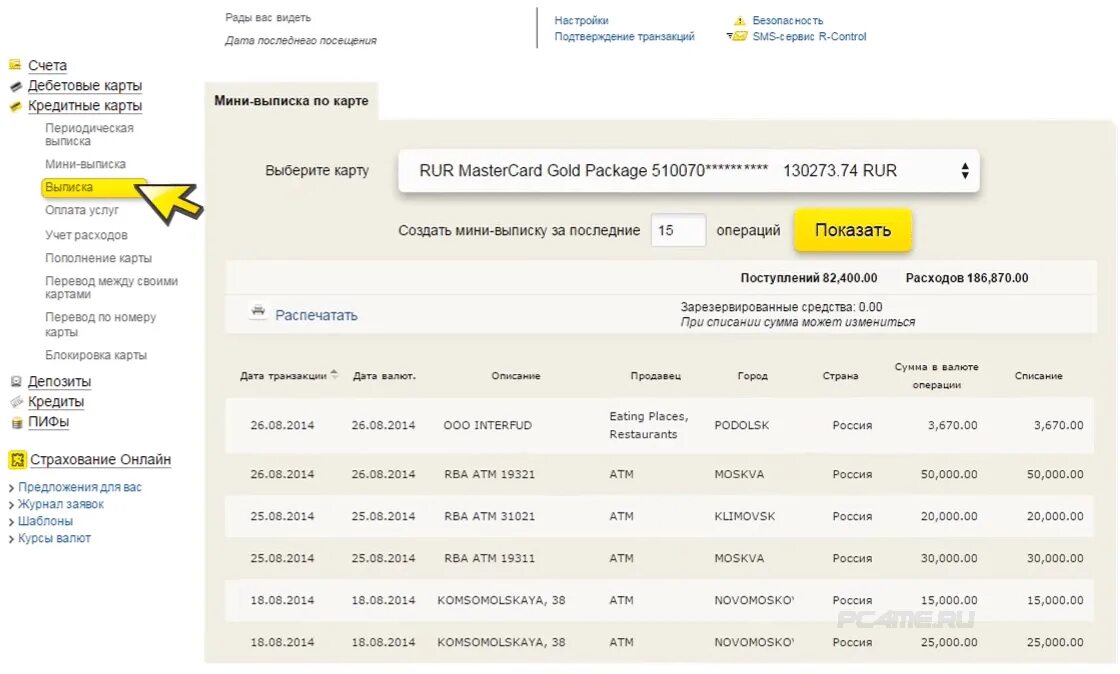This screenshot has height=674, width=1120.
Task: Sort by Дата транзакции column arrow
Action: coord(334,375)
